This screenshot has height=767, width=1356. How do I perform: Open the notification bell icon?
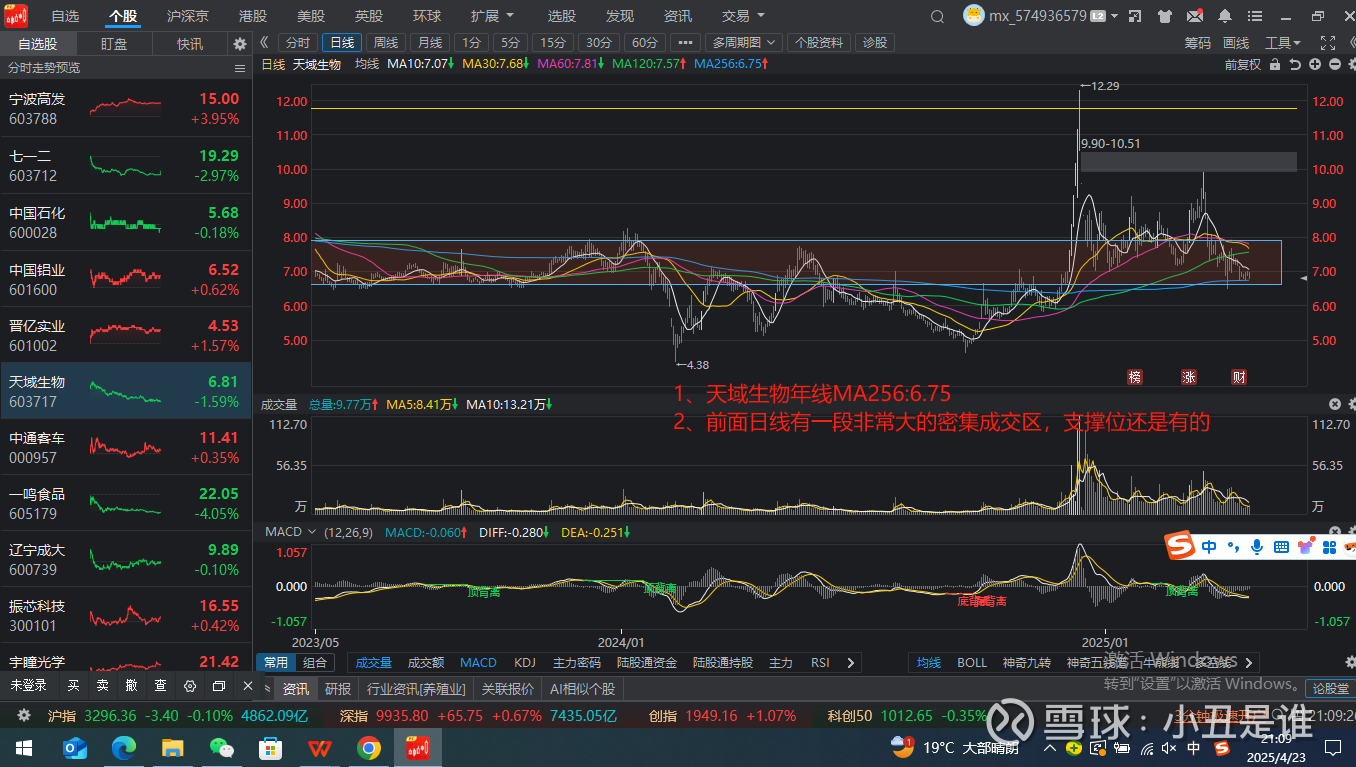1224,16
